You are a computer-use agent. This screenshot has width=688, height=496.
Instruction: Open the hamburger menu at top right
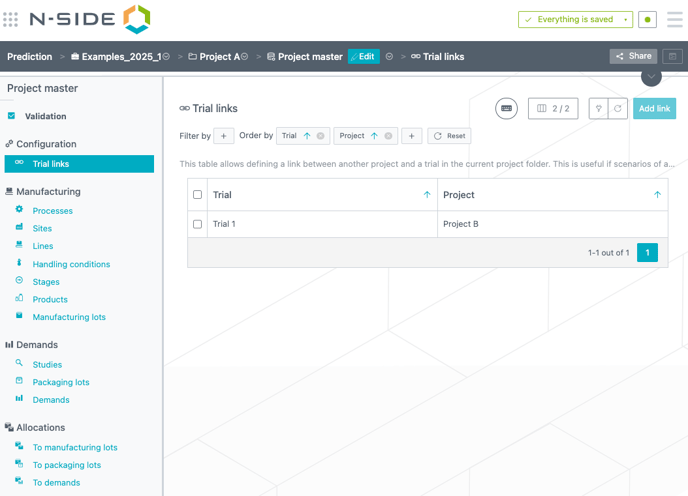click(x=675, y=19)
